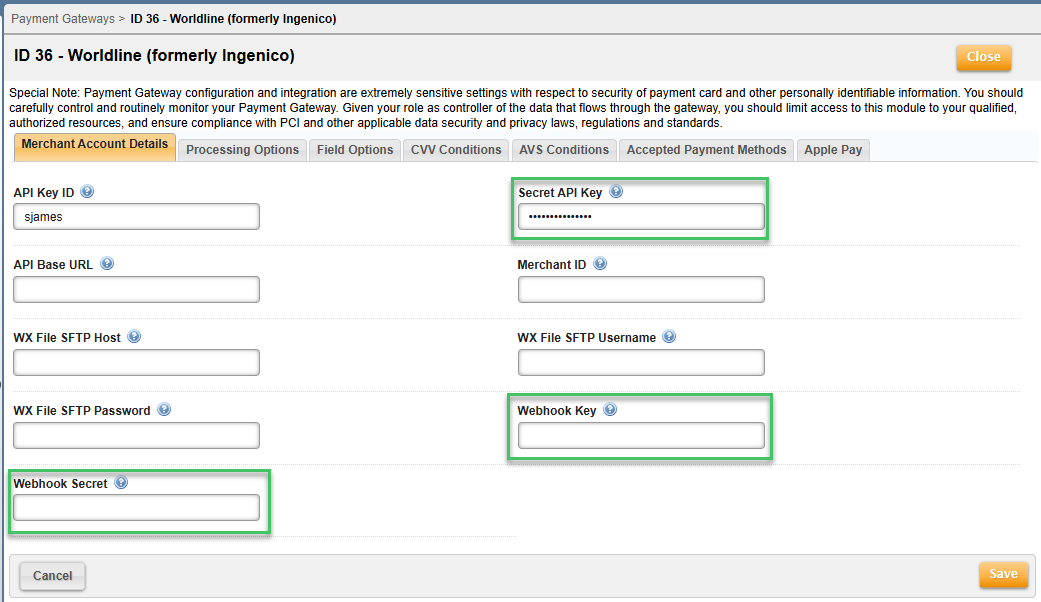The height and width of the screenshot is (602, 1041).
Task: Open help for WX File SFTP Username
Action: coord(669,337)
